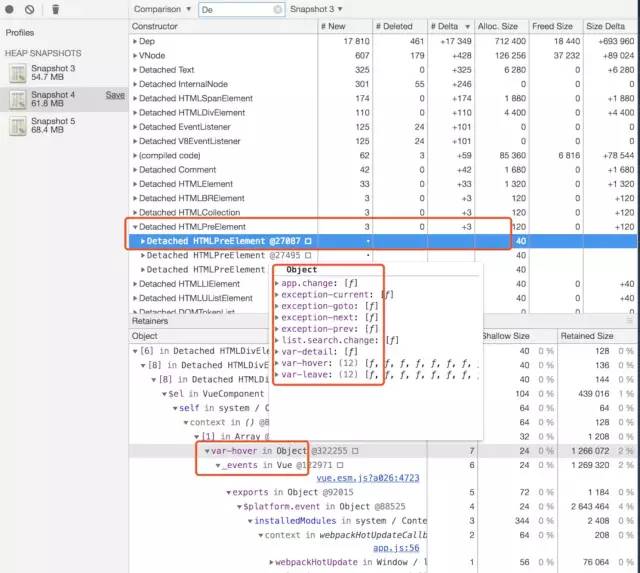Expand exception-goto property in popup
This screenshot has height=573, width=640.
[x=277, y=306]
